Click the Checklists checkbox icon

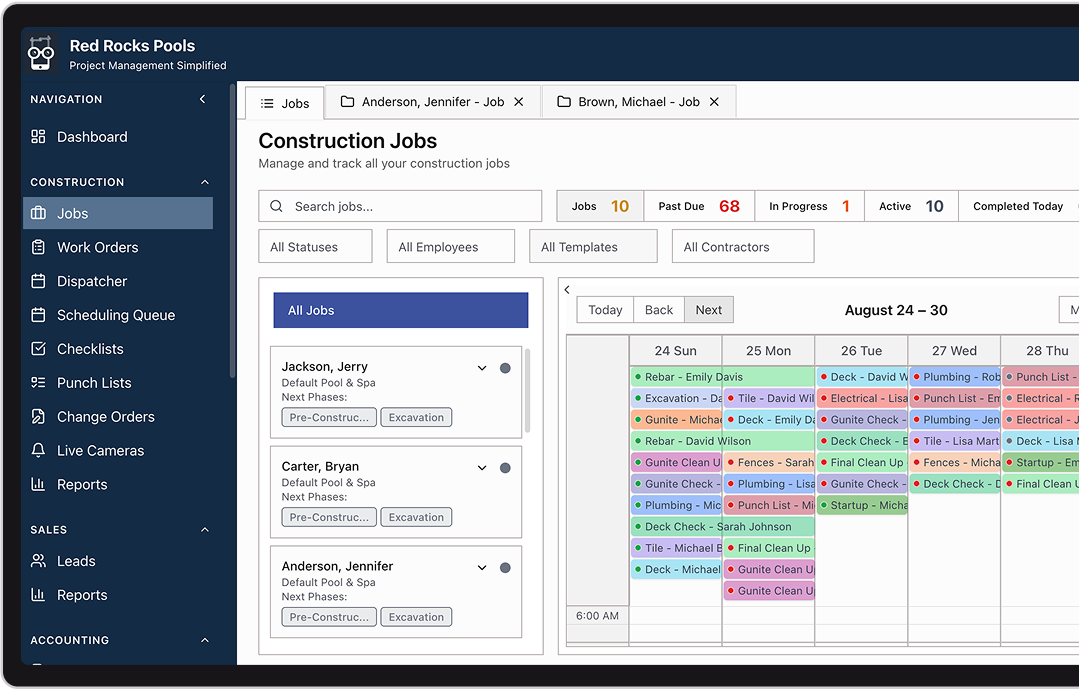[x=38, y=349]
